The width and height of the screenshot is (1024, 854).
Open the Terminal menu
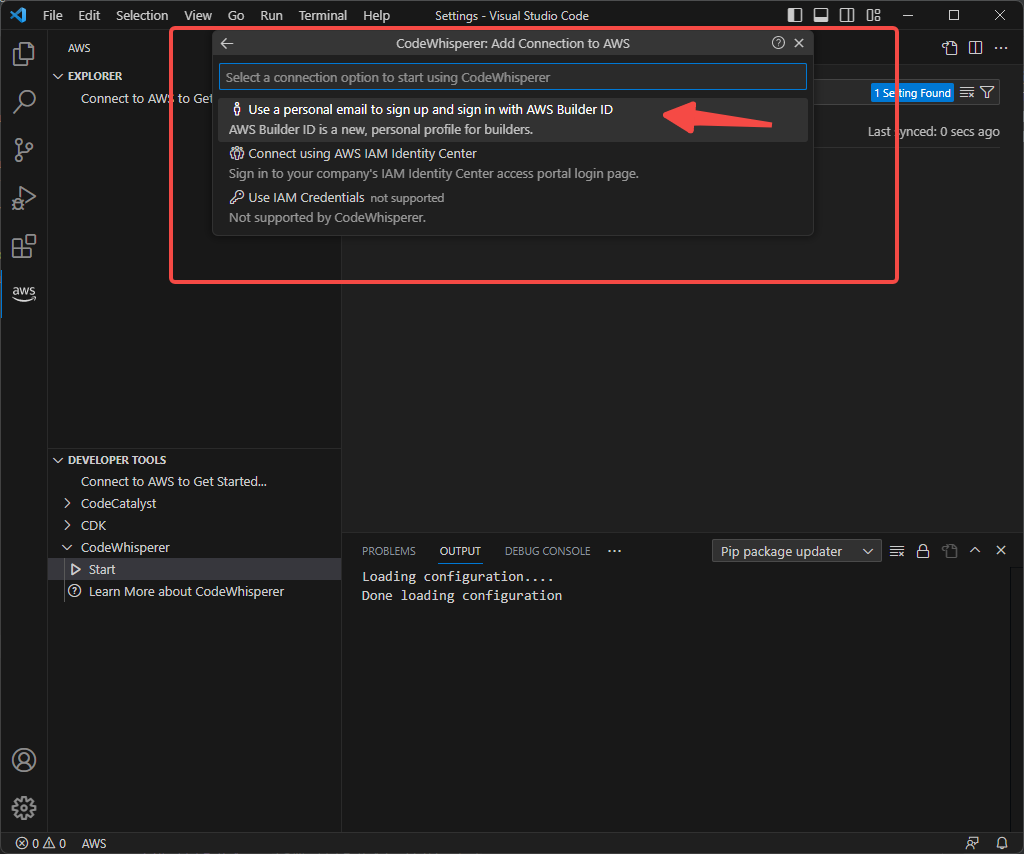pos(323,15)
